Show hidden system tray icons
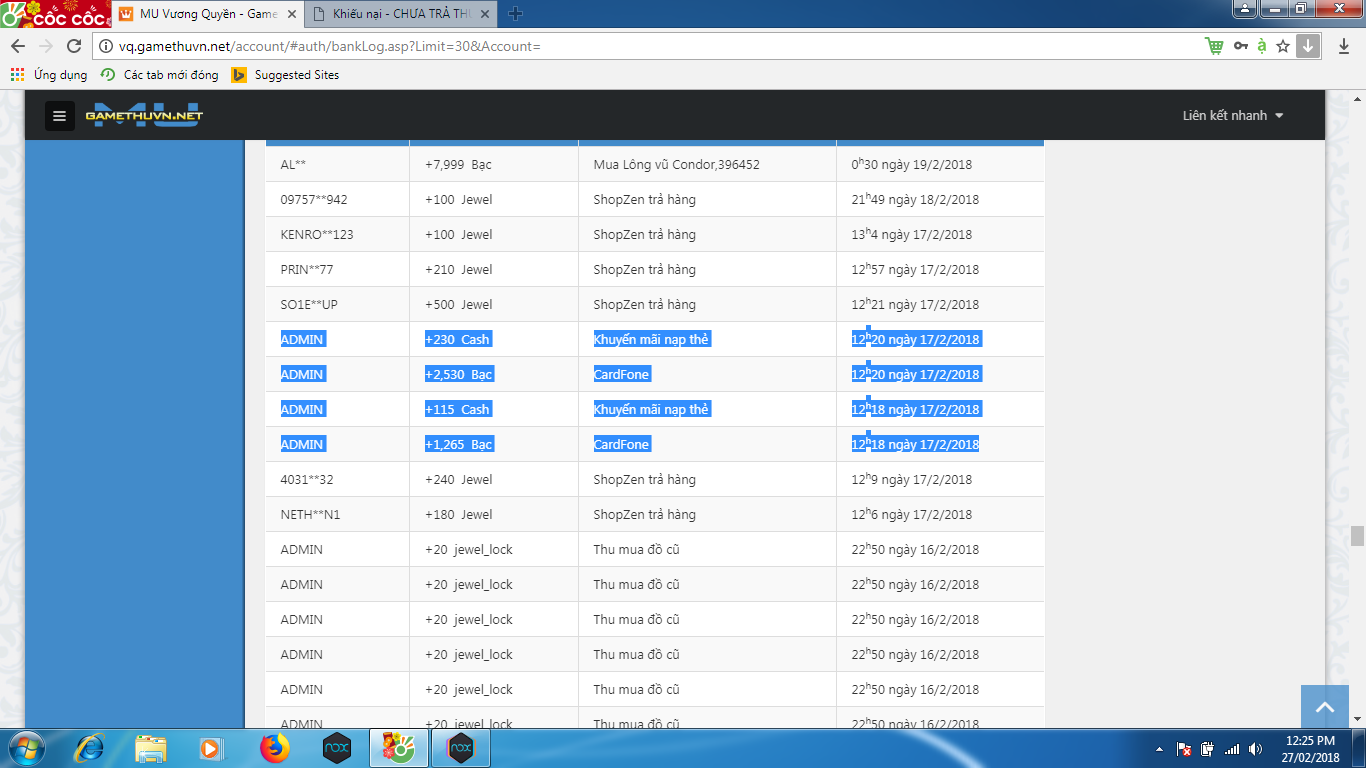 pos(1159,748)
